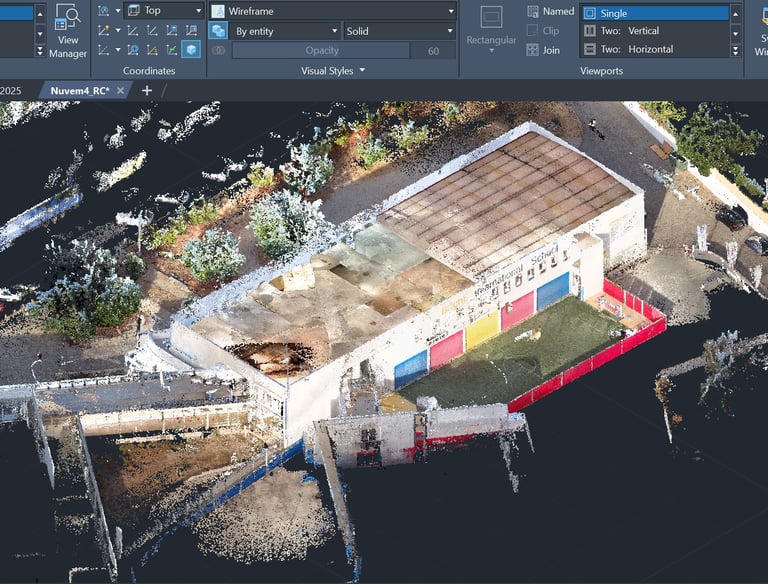Select Two: Vertical viewport configuration

click(x=629, y=31)
